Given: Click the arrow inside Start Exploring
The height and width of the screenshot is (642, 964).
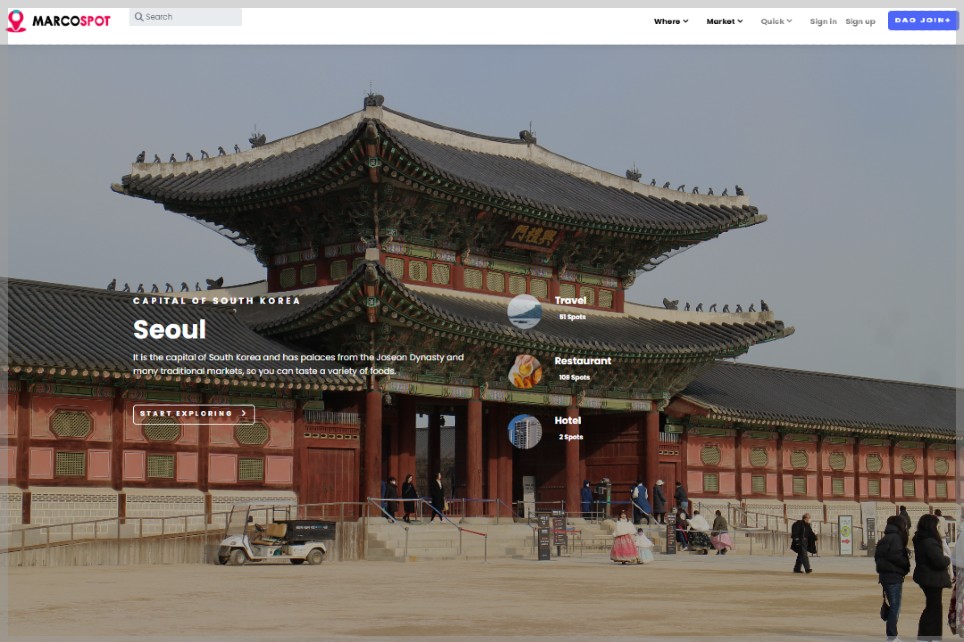Looking at the screenshot, I should coord(244,414).
